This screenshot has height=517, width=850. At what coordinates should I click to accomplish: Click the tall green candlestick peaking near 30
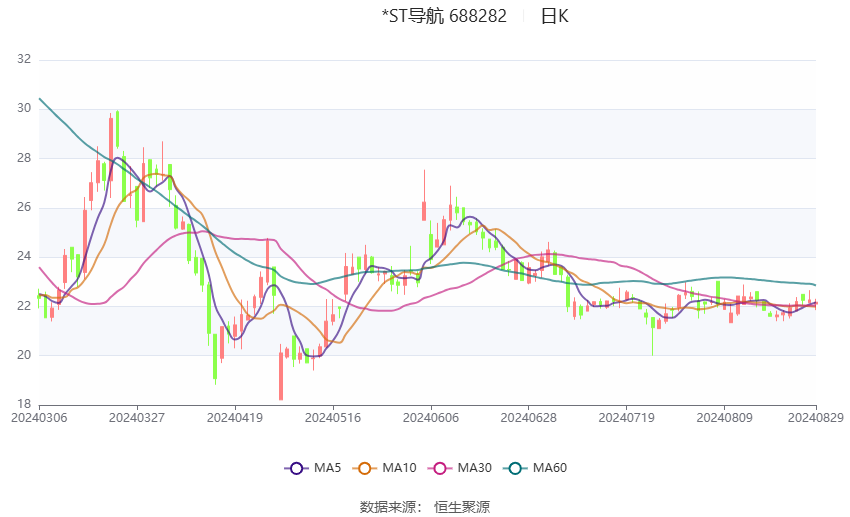coord(117,129)
